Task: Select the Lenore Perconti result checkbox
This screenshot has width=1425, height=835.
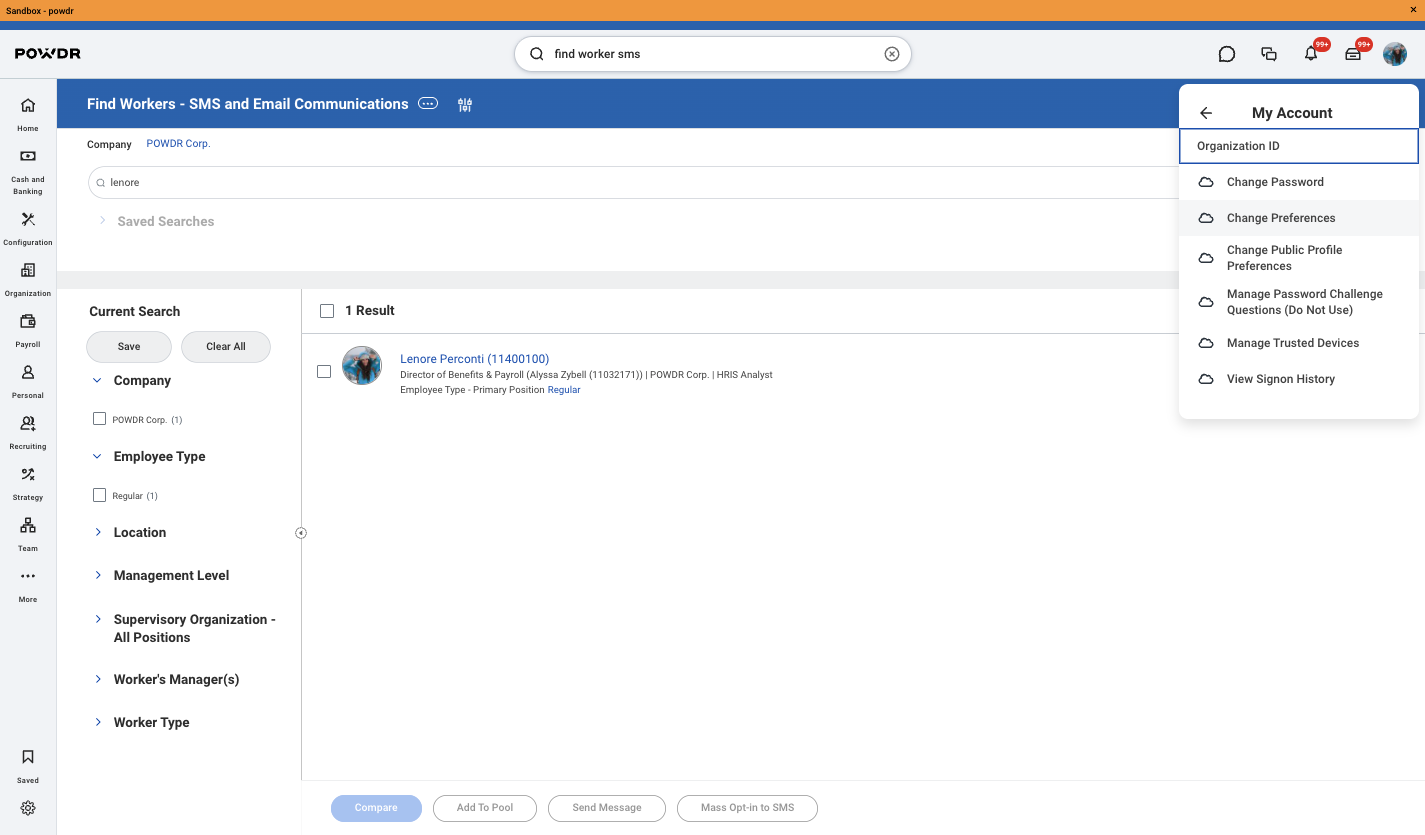Action: tap(324, 371)
